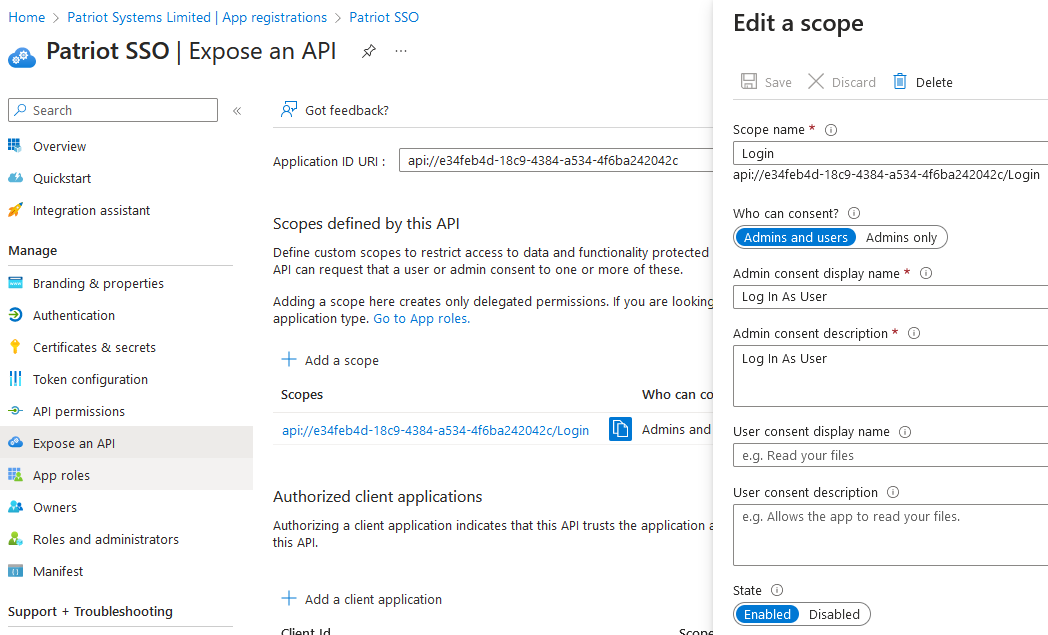Image resolution: width=1048 pixels, height=635 pixels.
Task: Click the Manifest icon
Action: pos(15,571)
